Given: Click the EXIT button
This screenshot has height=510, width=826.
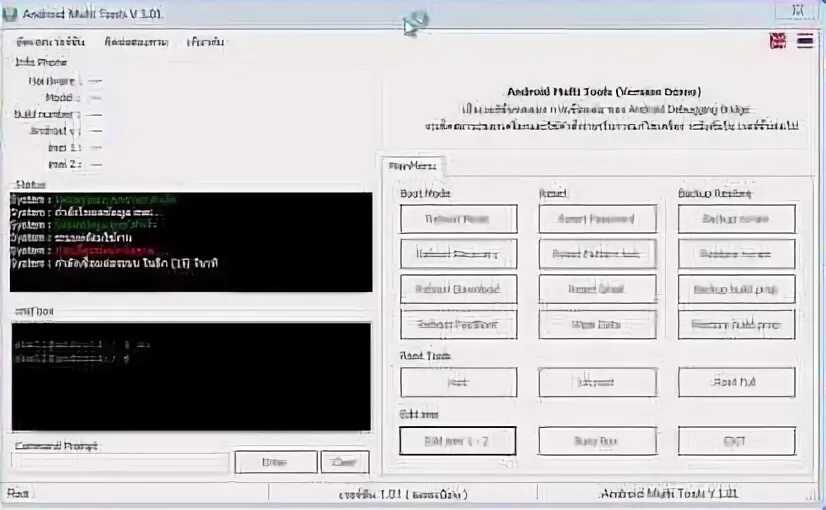Looking at the screenshot, I should pyautogui.click(x=736, y=441).
